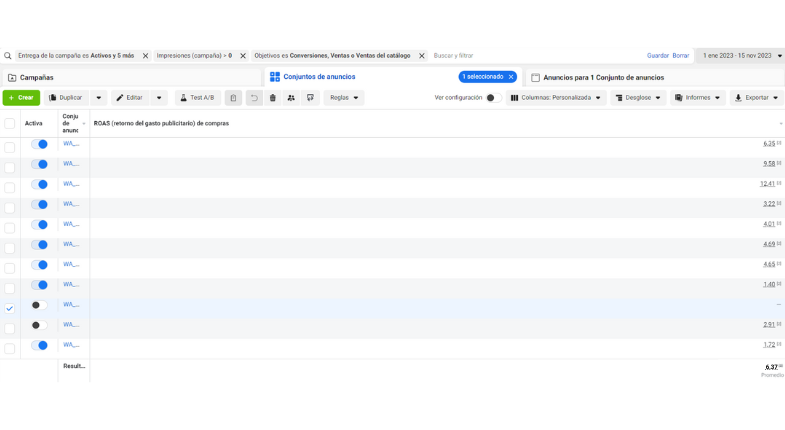Turn off the first ad set's Activa switch
Viewport: 785px width, 430px height.
[39, 144]
